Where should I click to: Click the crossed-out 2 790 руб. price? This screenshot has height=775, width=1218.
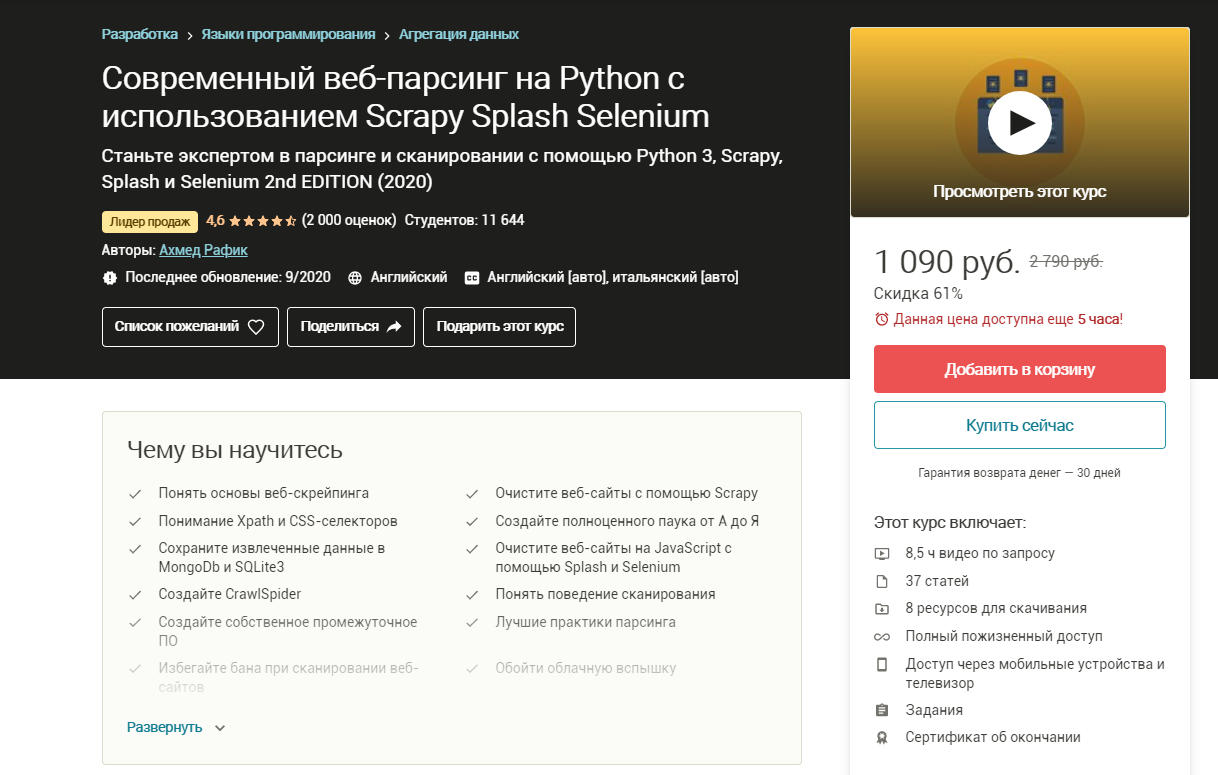pyautogui.click(x=1066, y=262)
